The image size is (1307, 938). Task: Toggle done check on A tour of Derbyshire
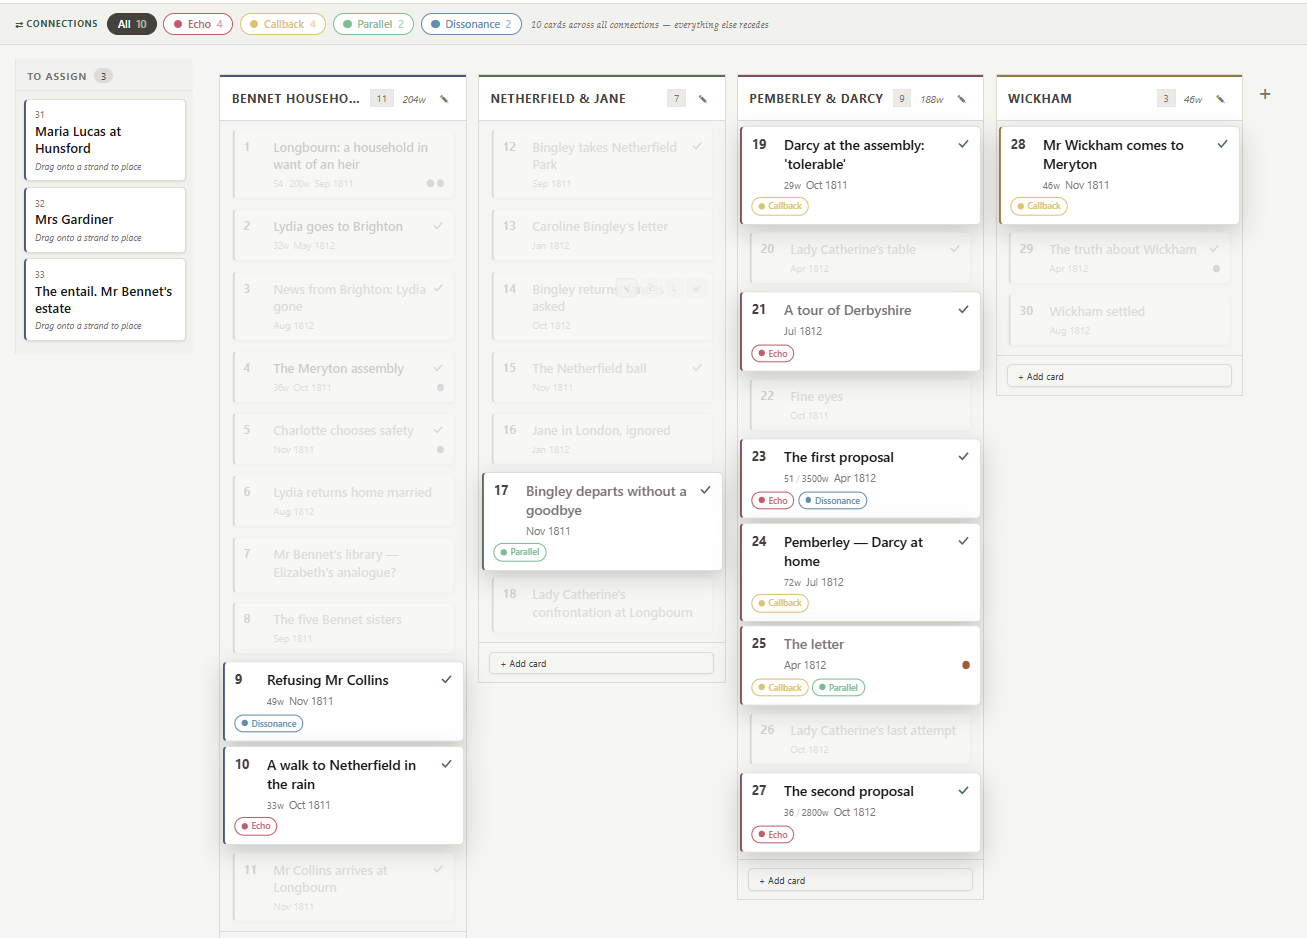(x=963, y=309)
